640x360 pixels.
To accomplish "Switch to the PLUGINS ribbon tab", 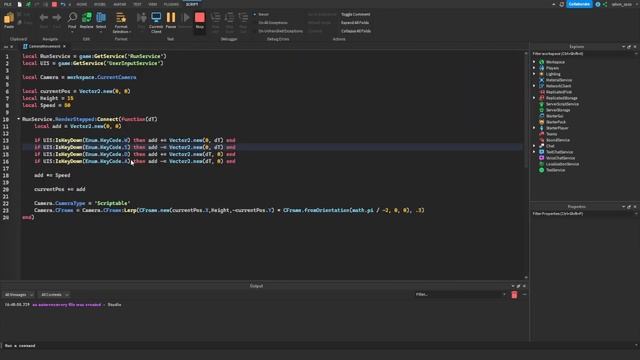I will click(171, 4).
